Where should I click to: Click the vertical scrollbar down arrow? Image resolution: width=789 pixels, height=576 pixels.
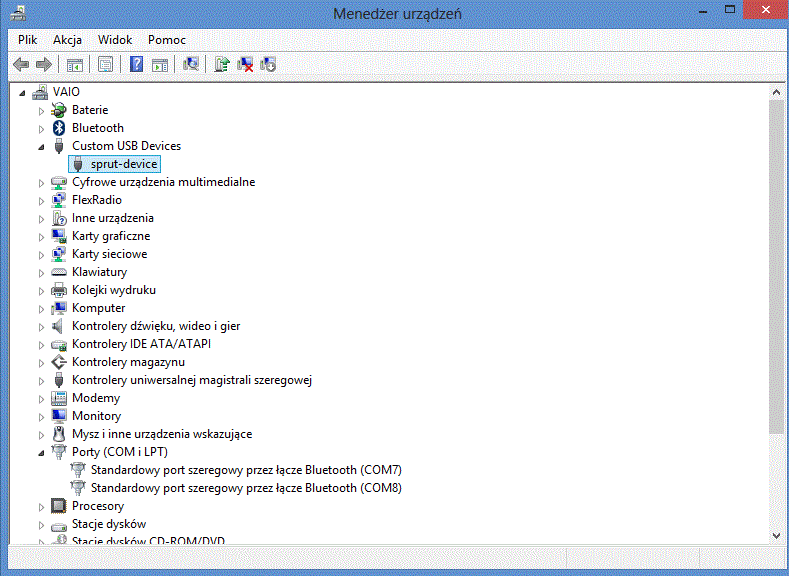click(x=776, y=537)
